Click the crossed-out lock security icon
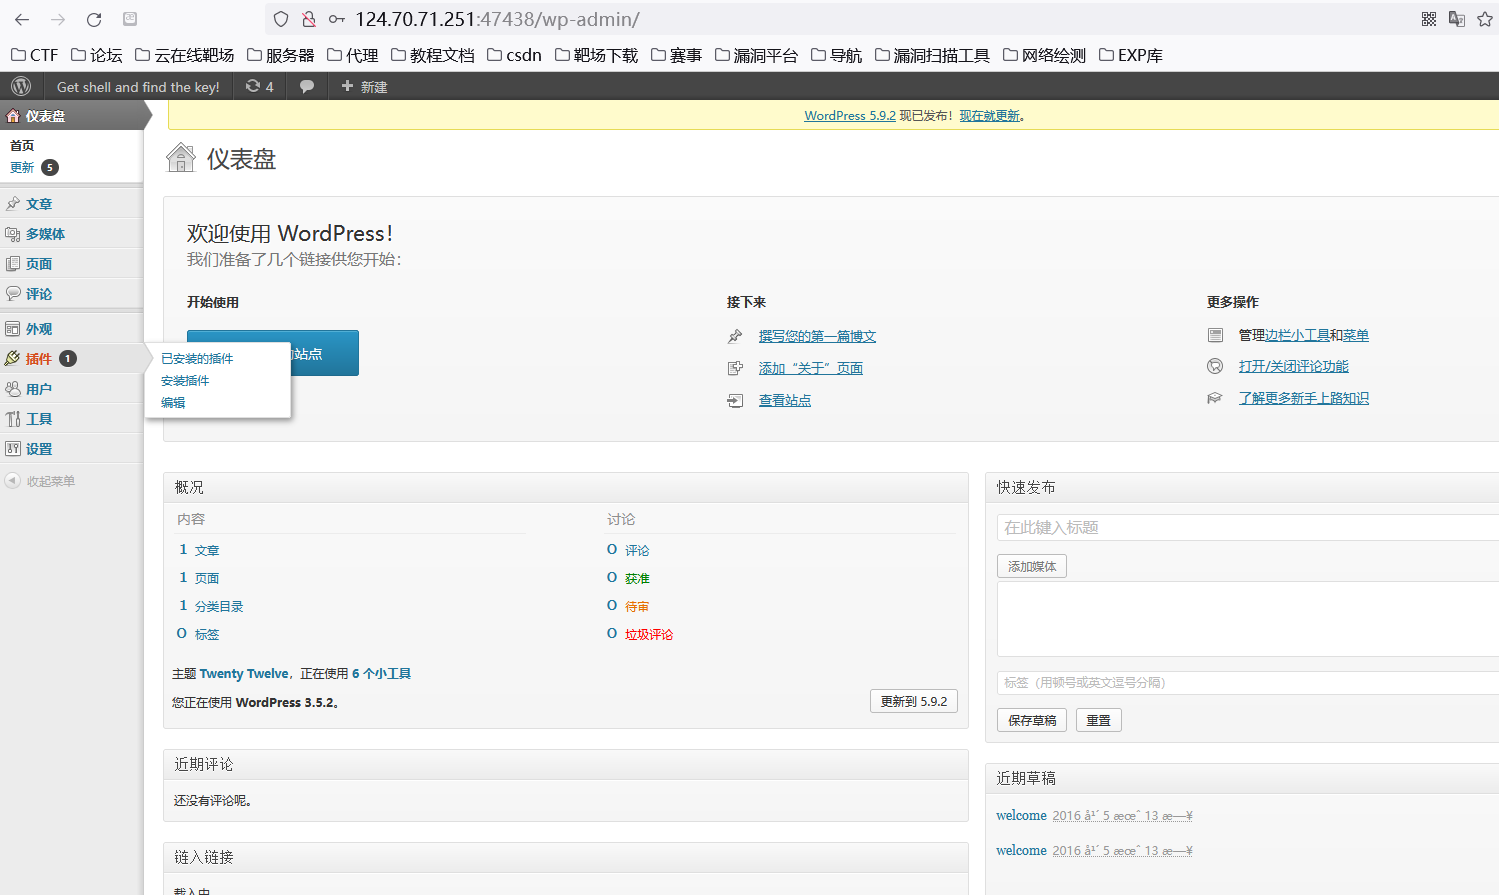 (309, 19)
